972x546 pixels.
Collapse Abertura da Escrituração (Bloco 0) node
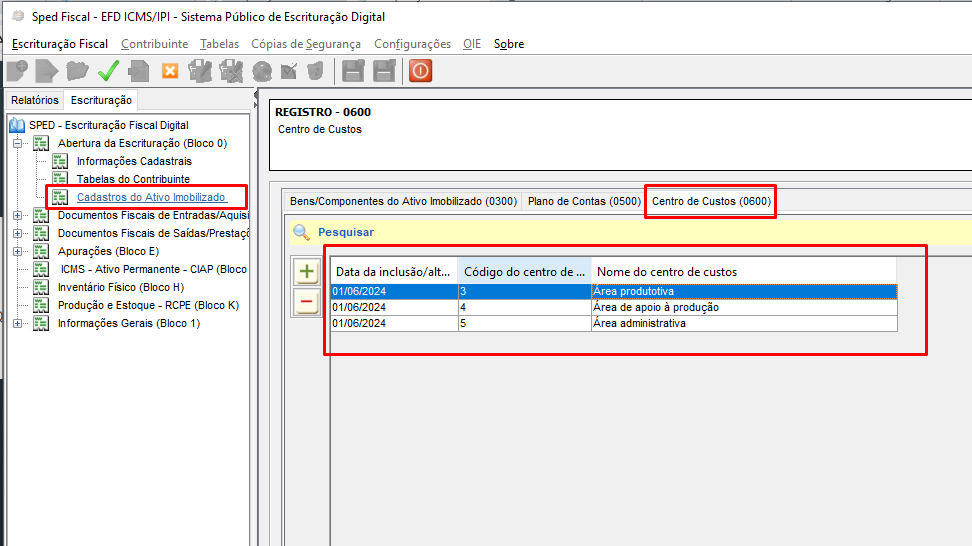pyautogui.click(x=18, y=143)
